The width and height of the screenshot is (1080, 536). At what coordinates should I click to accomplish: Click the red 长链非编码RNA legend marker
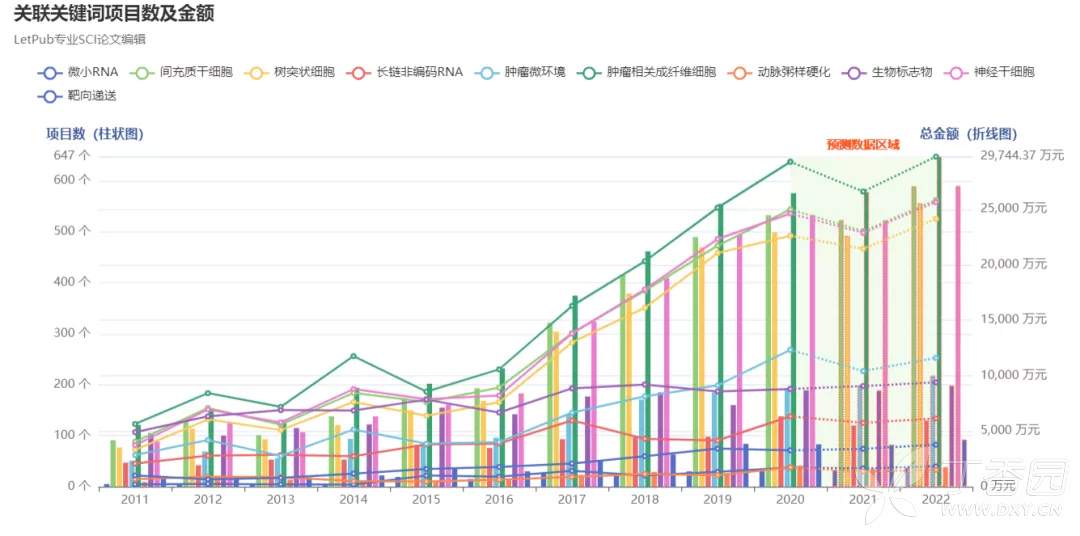click(358, 73)
